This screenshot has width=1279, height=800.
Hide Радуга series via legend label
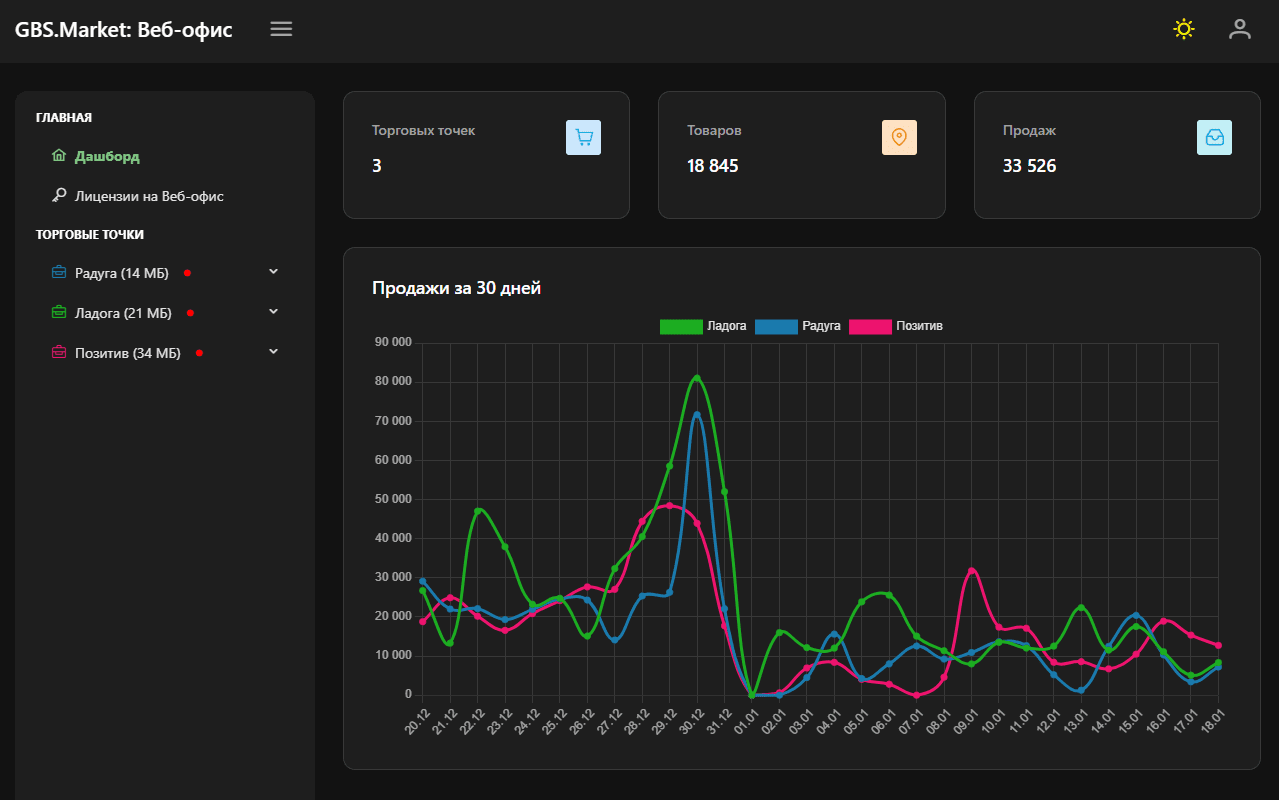[820, 326]
